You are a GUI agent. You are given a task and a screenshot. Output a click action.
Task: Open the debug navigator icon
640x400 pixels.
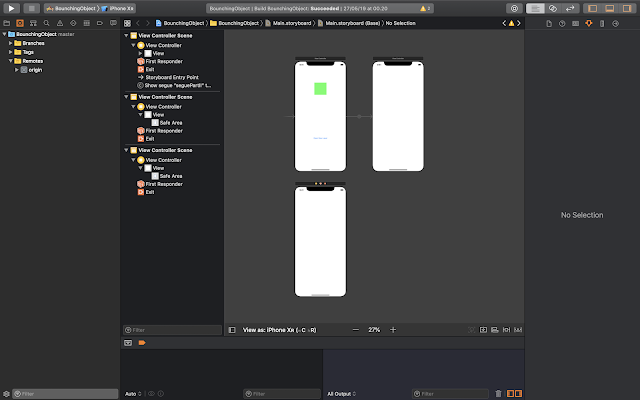[x=87, y=23]
